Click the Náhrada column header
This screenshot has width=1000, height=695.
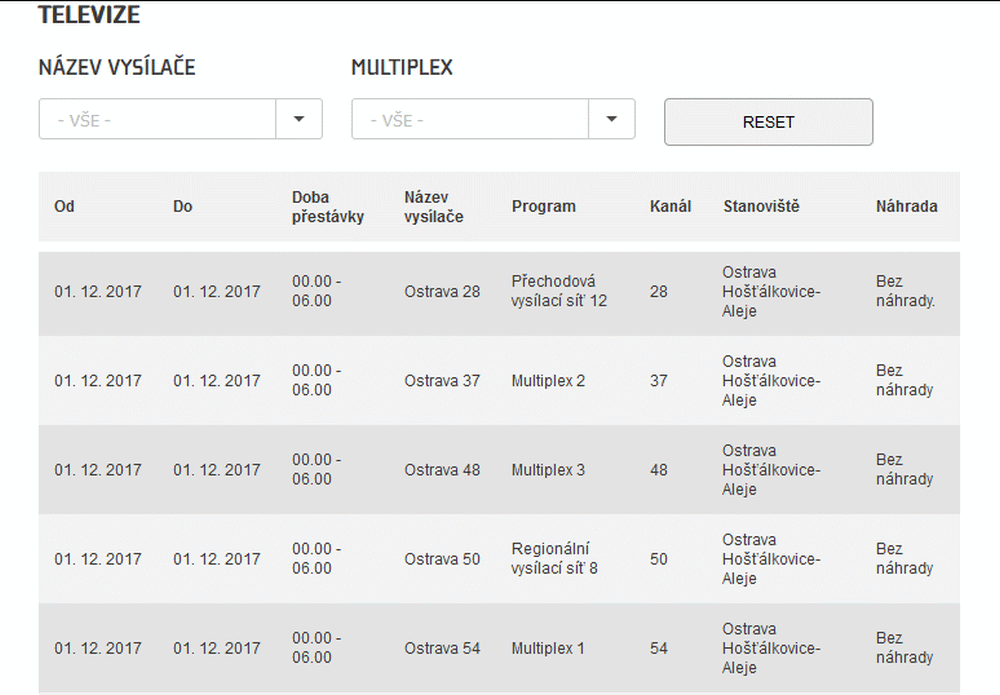pyautogui.click(x=907, y=207)
